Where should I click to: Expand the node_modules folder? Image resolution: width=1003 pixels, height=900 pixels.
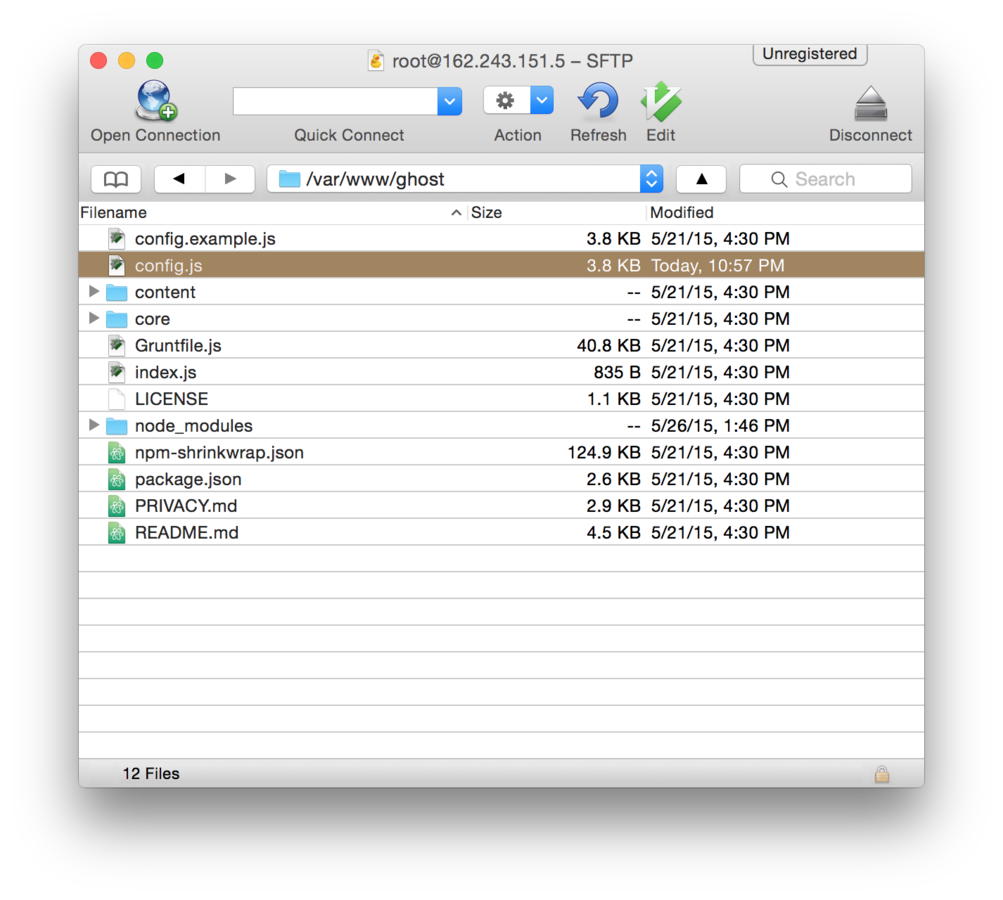click(93, 425)
